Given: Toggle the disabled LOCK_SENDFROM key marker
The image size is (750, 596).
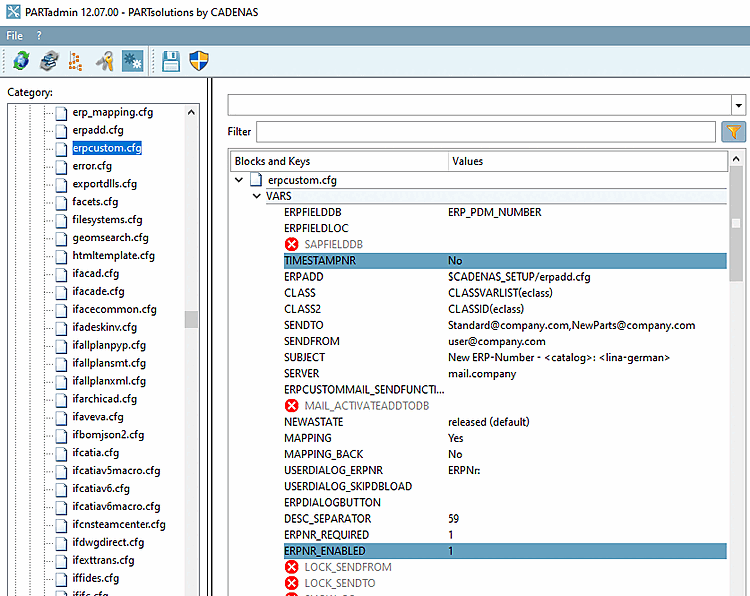Looking at the screenshot, I should pos(292,567).
